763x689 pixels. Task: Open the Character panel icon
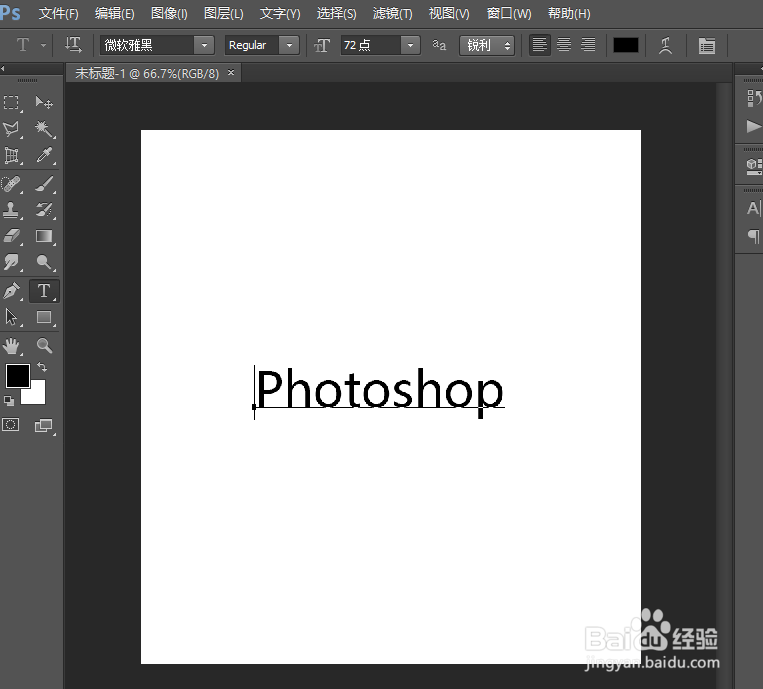[754, 208]
